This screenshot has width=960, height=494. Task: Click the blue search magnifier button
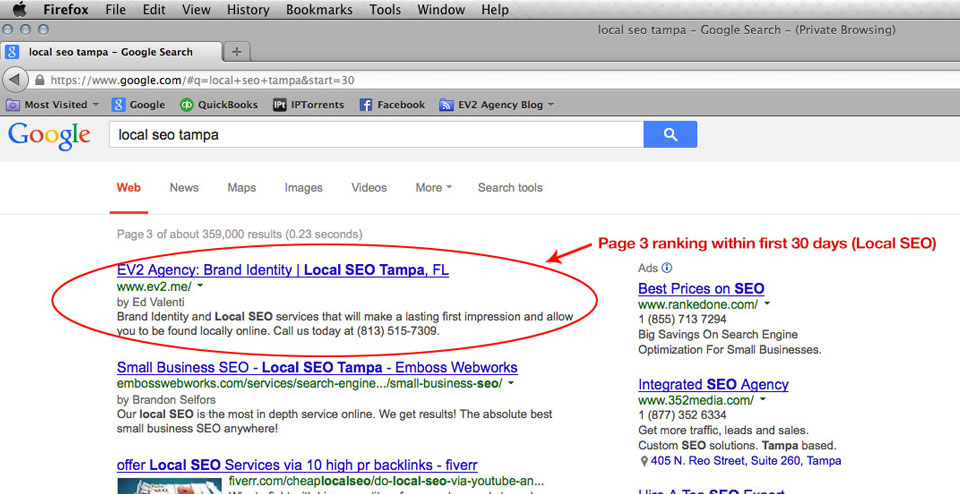[x=670, y=134]
